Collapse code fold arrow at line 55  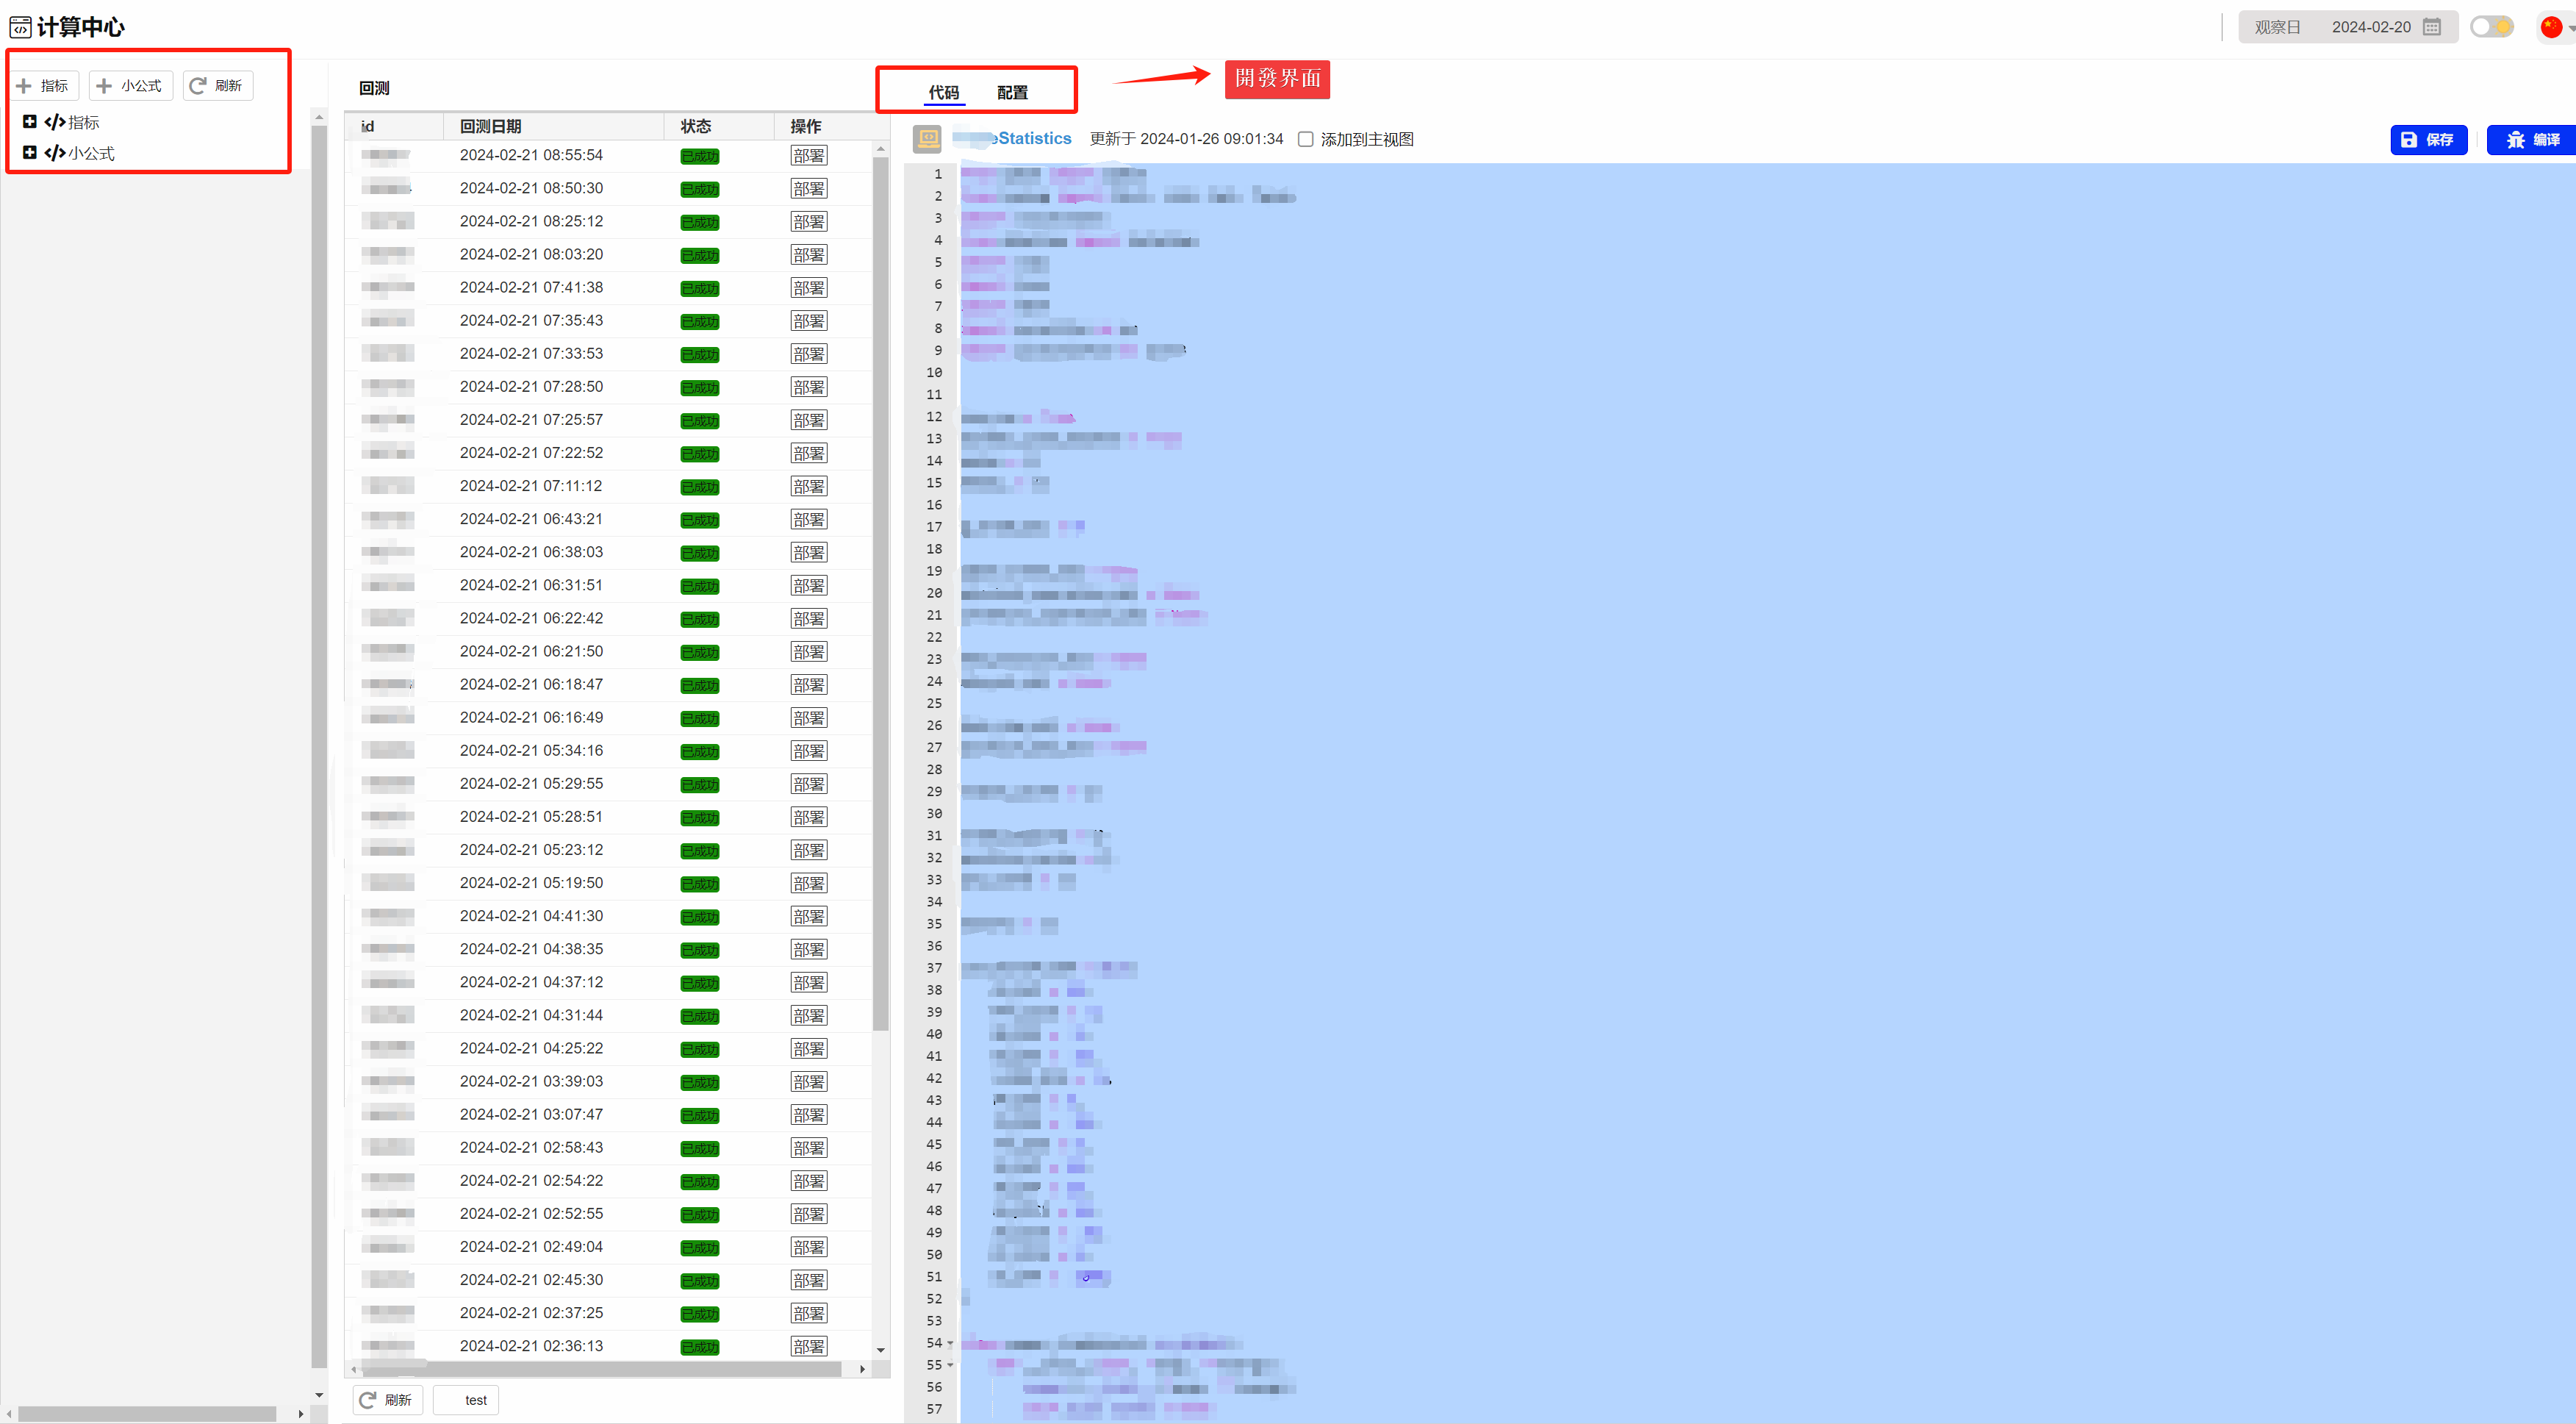[950, 1365]
